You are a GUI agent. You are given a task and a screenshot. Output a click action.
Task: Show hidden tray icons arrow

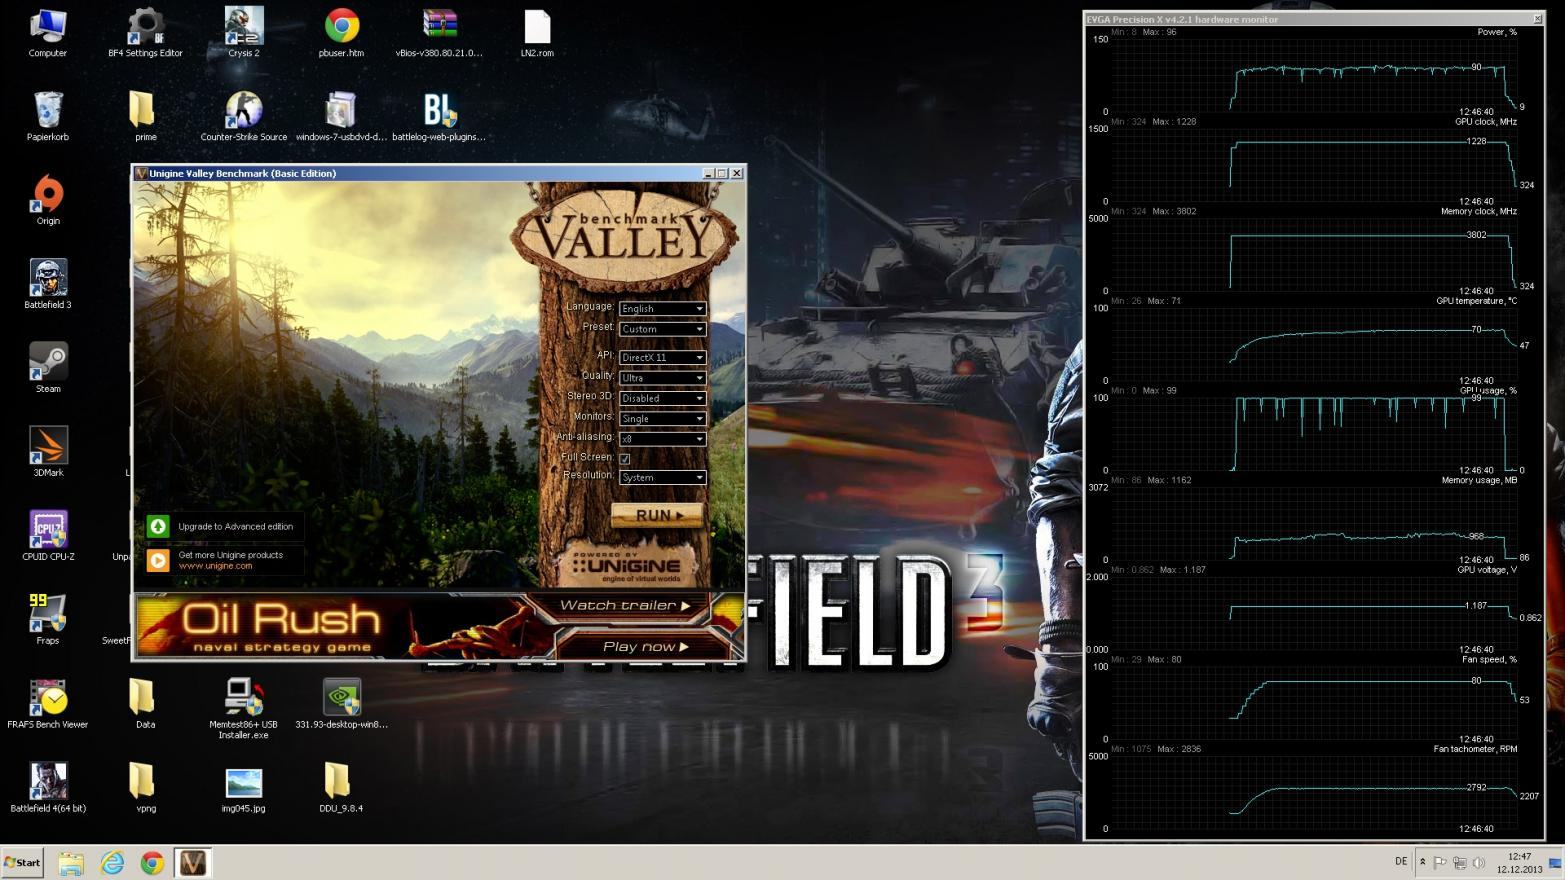pos(1422,862)
